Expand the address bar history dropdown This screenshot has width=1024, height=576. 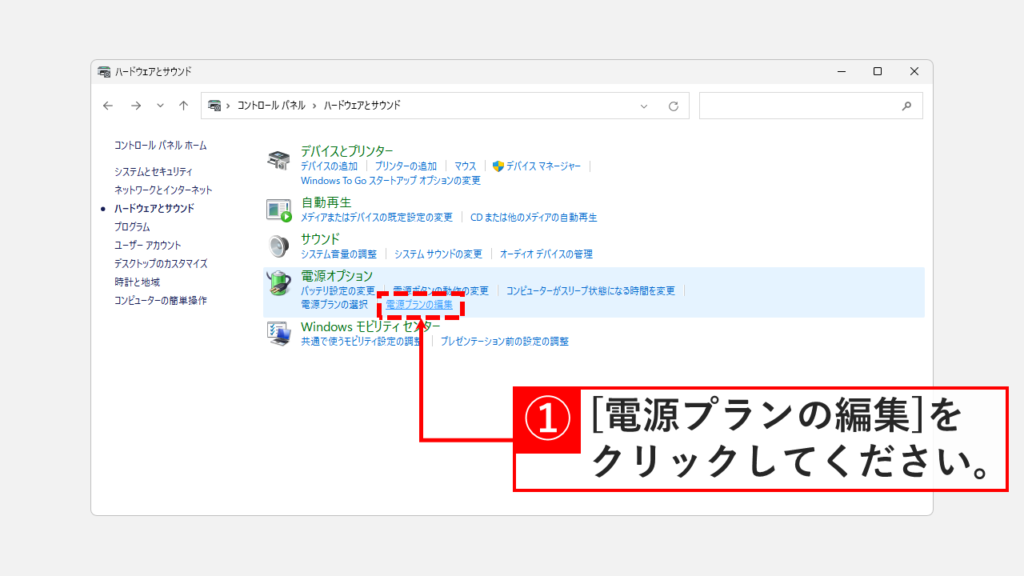point(642,105)
